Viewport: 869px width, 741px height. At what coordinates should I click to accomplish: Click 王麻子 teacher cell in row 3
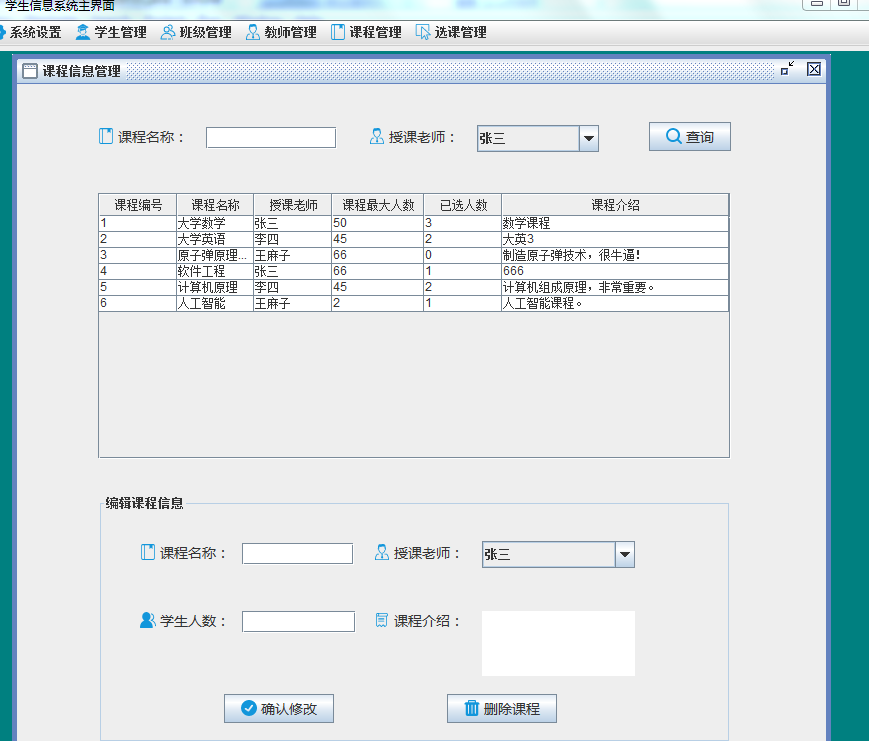pyautogui.click(x=293, y=255)
